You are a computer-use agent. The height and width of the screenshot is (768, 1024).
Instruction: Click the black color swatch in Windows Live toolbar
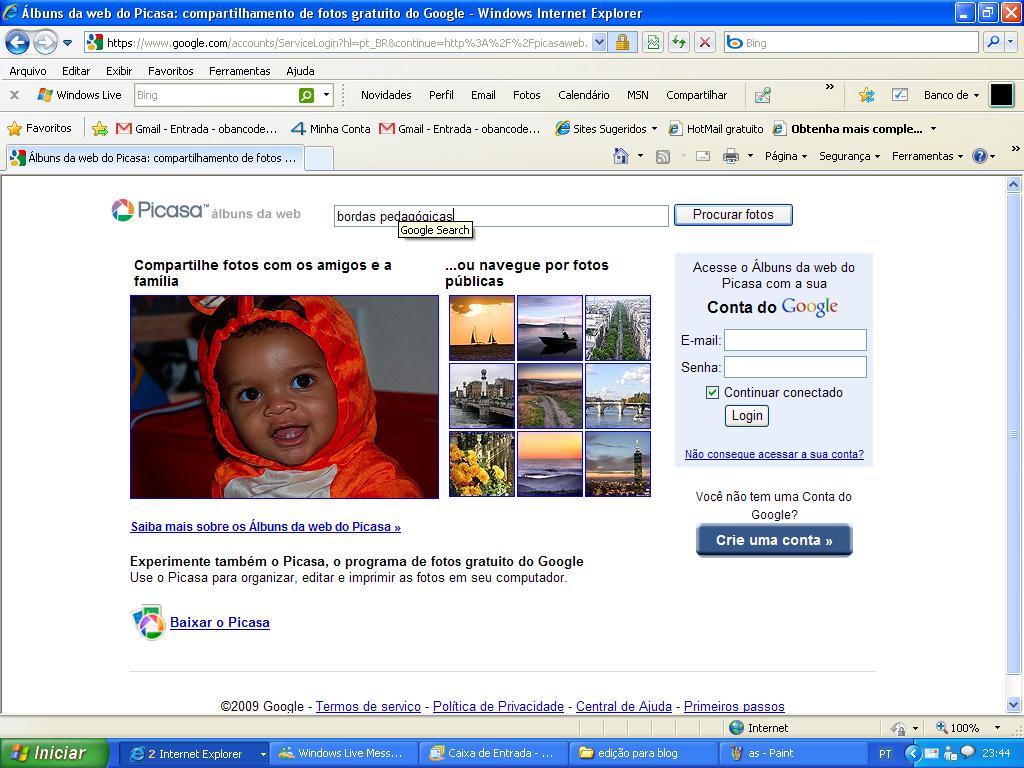[1001, 95]
